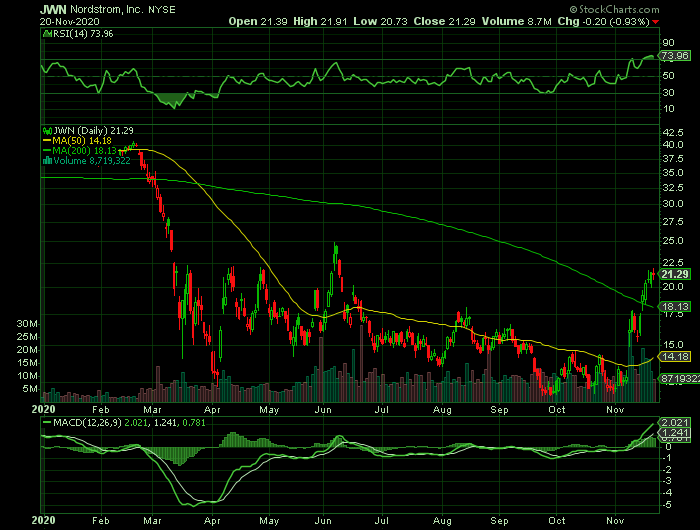Click the 1.241 MACD signal value tag

pyautogui.click(x=675, y=433)
